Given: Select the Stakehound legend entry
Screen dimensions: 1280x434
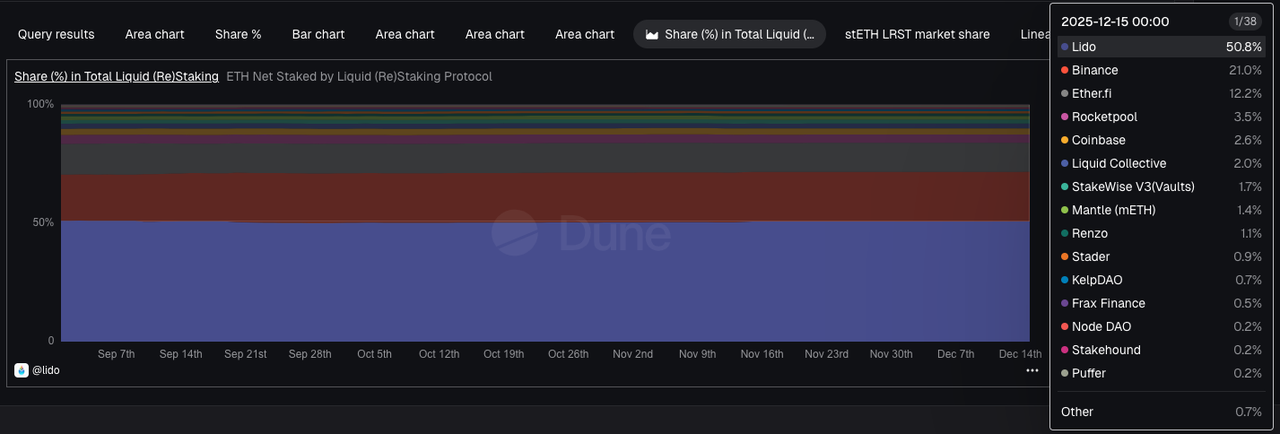Looking at the screenshot, I should [1160, 350].
